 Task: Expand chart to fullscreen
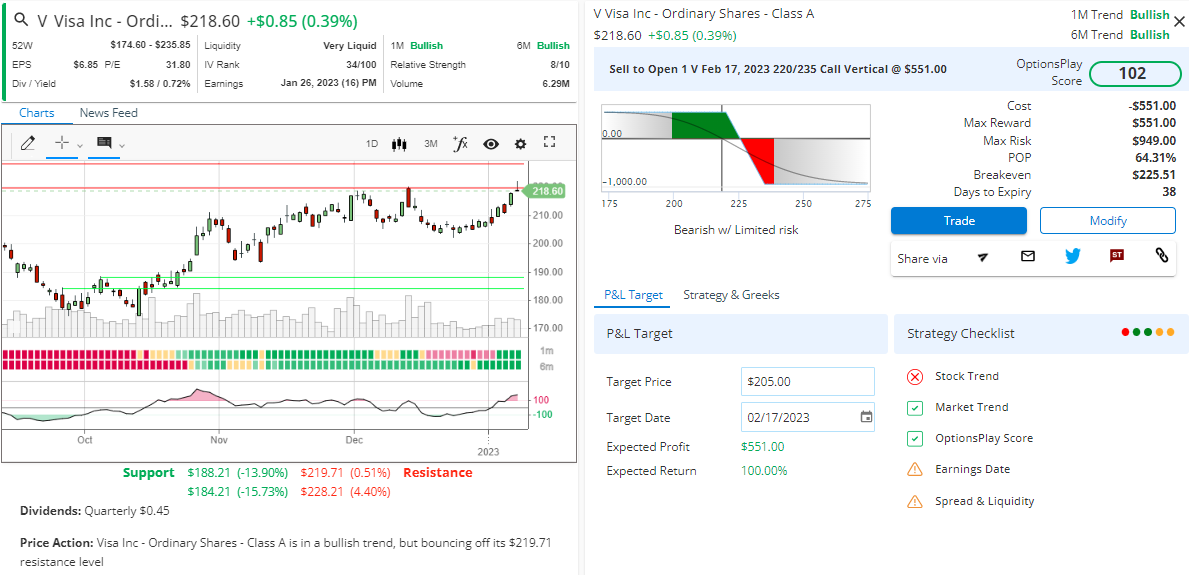point(550,142)
